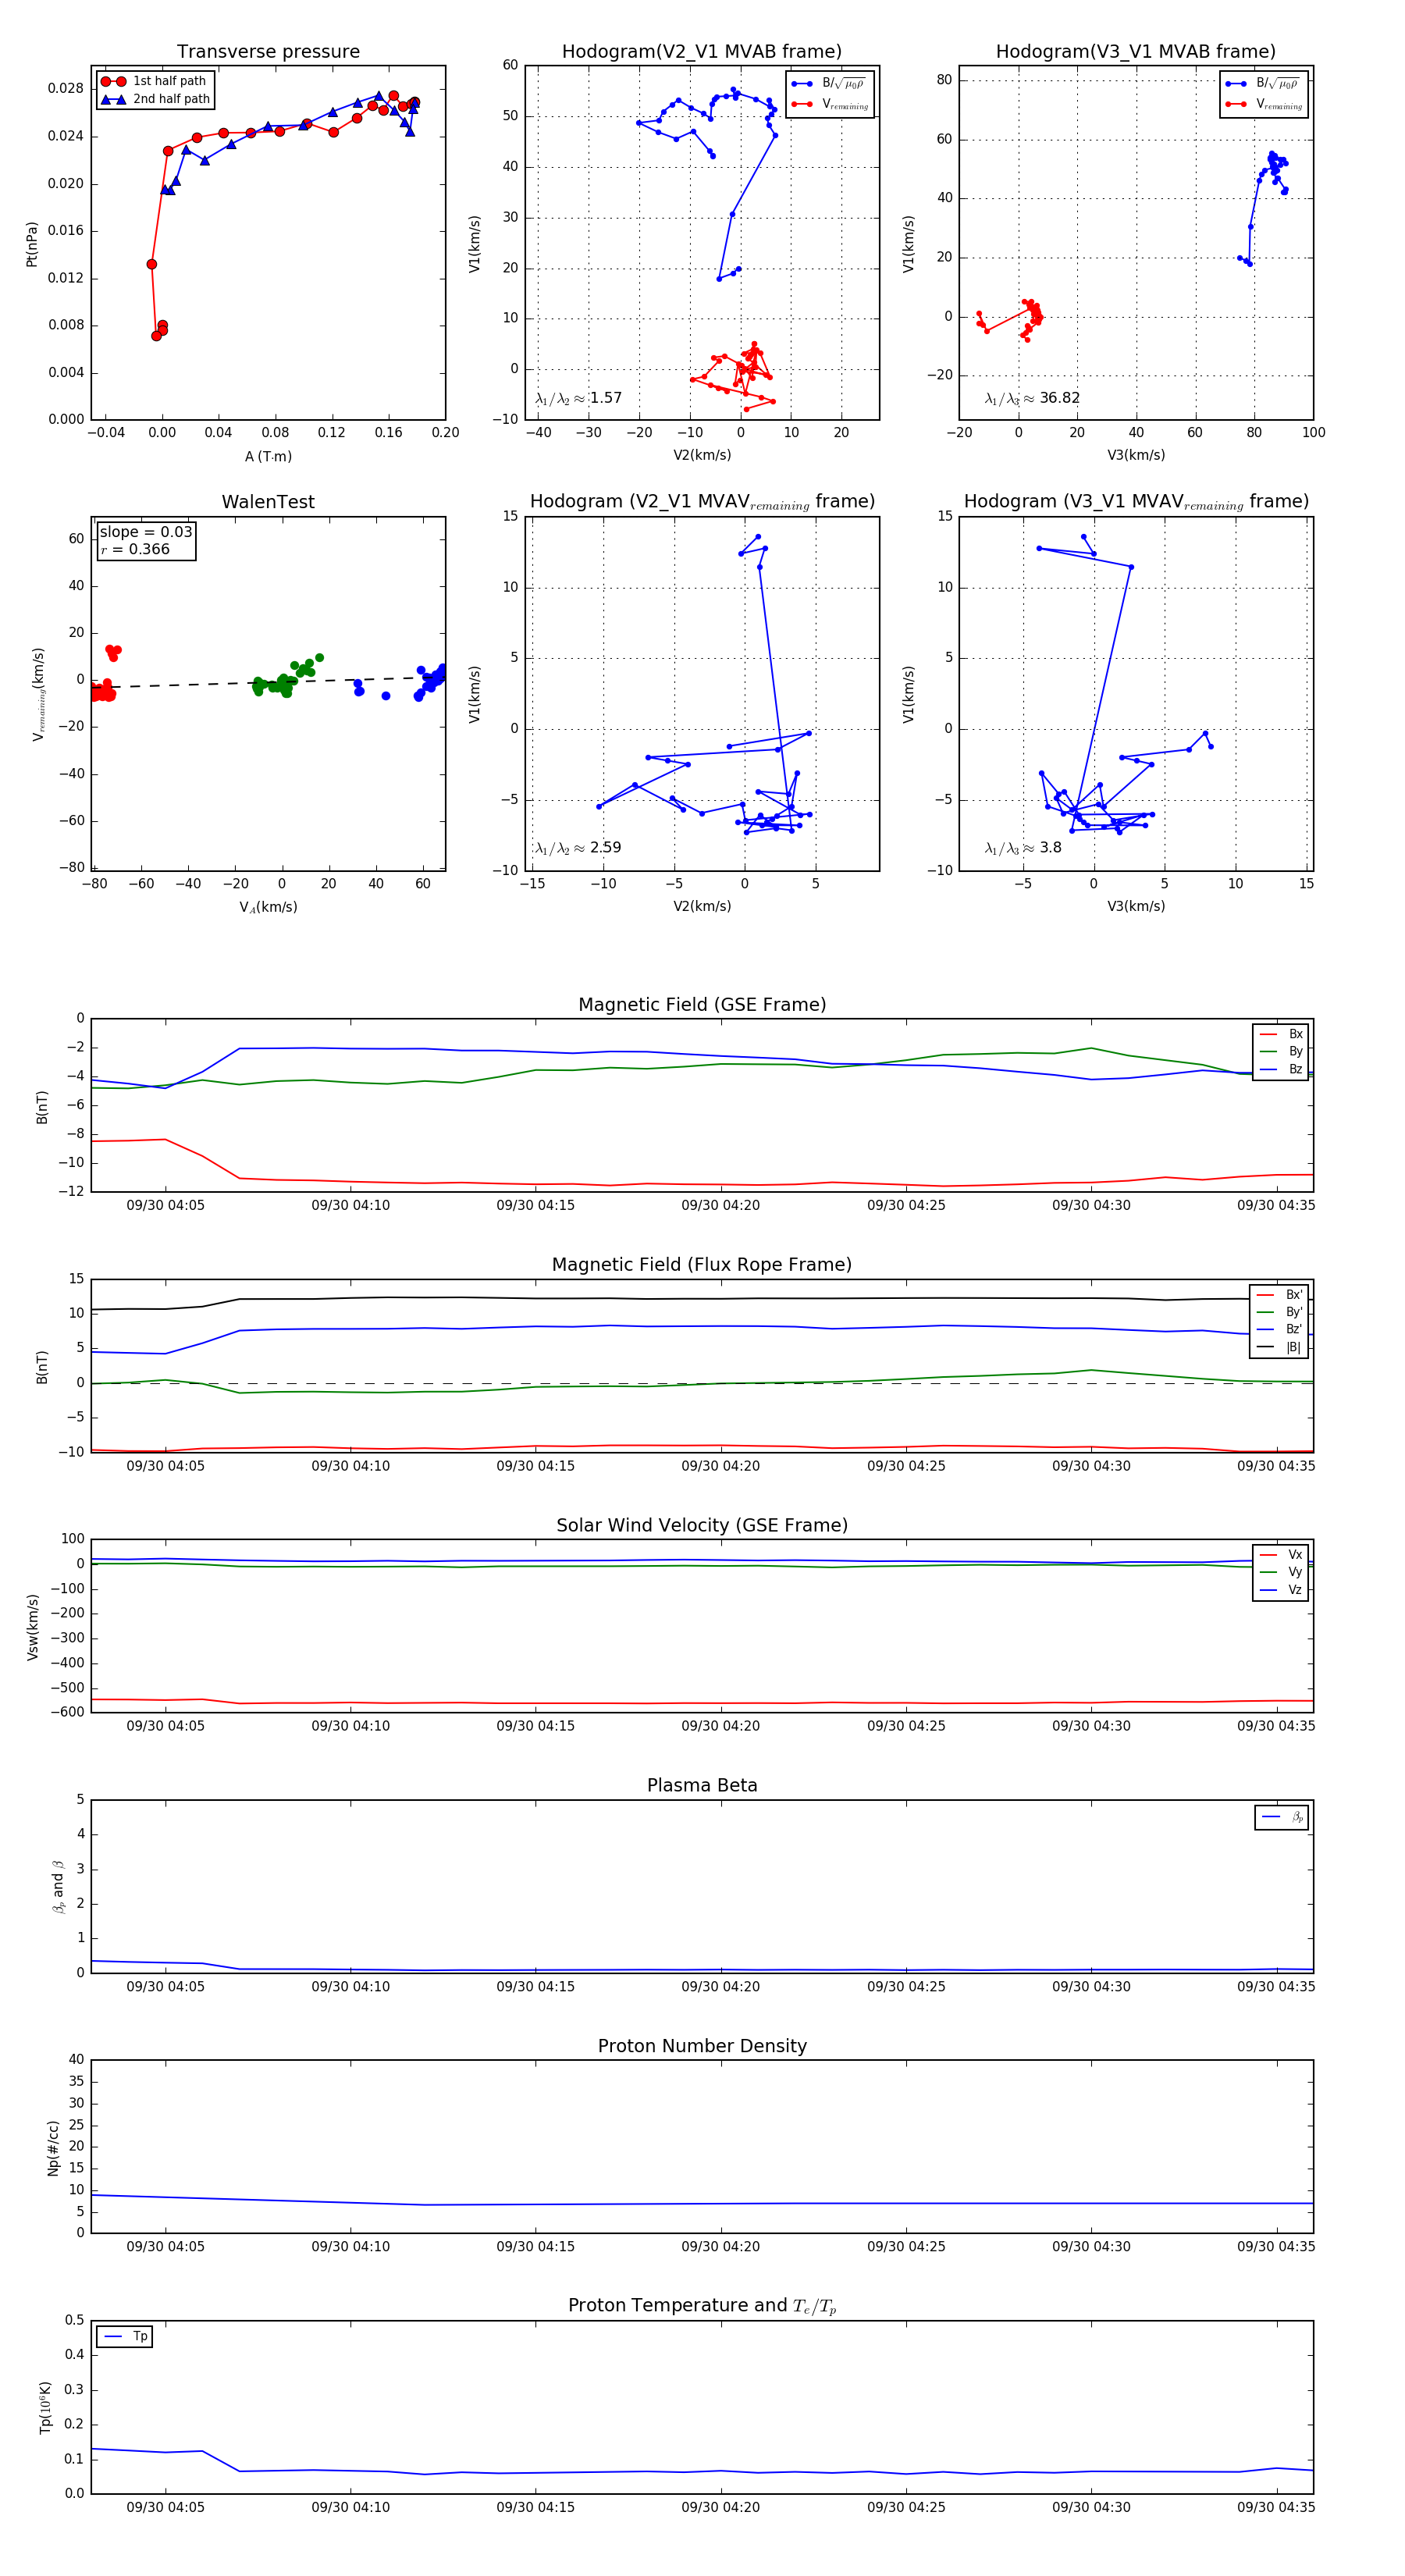Click the "Np(#/cc)" y-axis label
This screenshot has height=2576, width=1405.
pyautogui.click(x=53, y=2148)
